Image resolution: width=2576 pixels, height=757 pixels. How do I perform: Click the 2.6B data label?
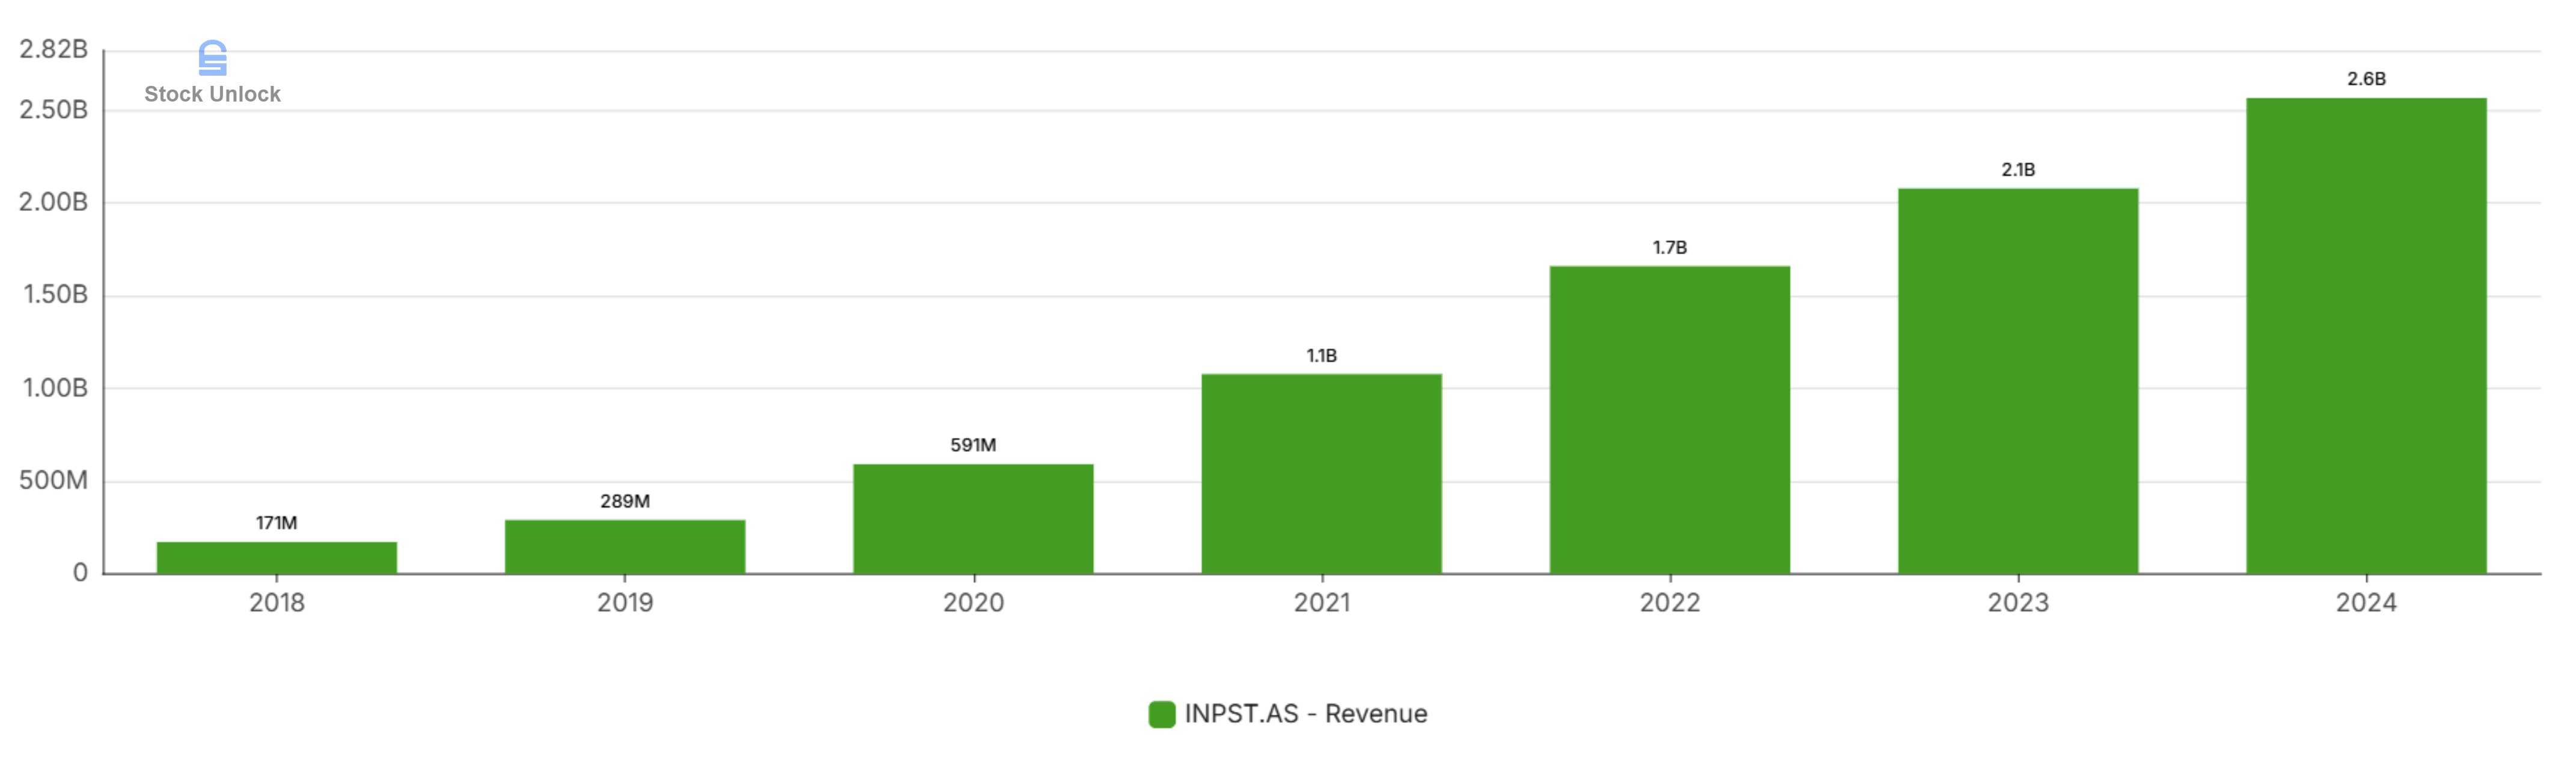coord(2366,79)
